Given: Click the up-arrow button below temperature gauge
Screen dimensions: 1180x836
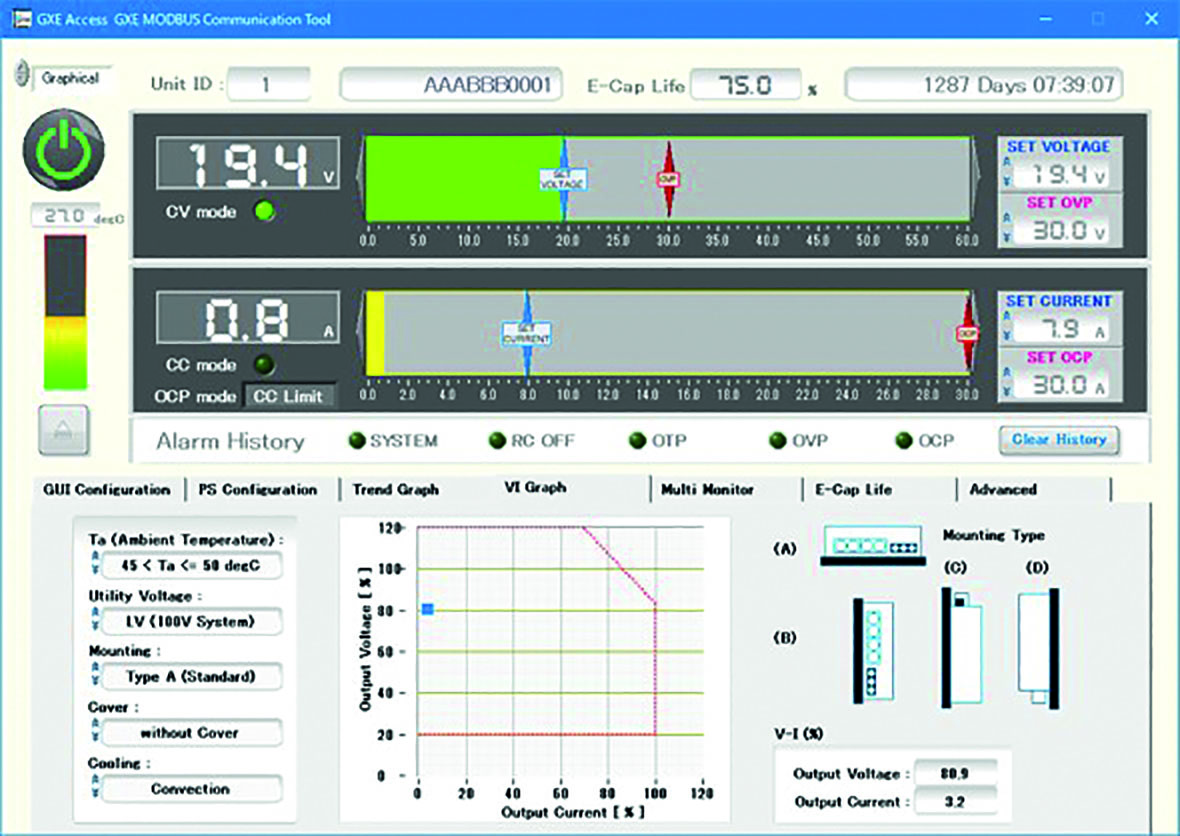Looking at the screenshot, I should click(64, 430).
